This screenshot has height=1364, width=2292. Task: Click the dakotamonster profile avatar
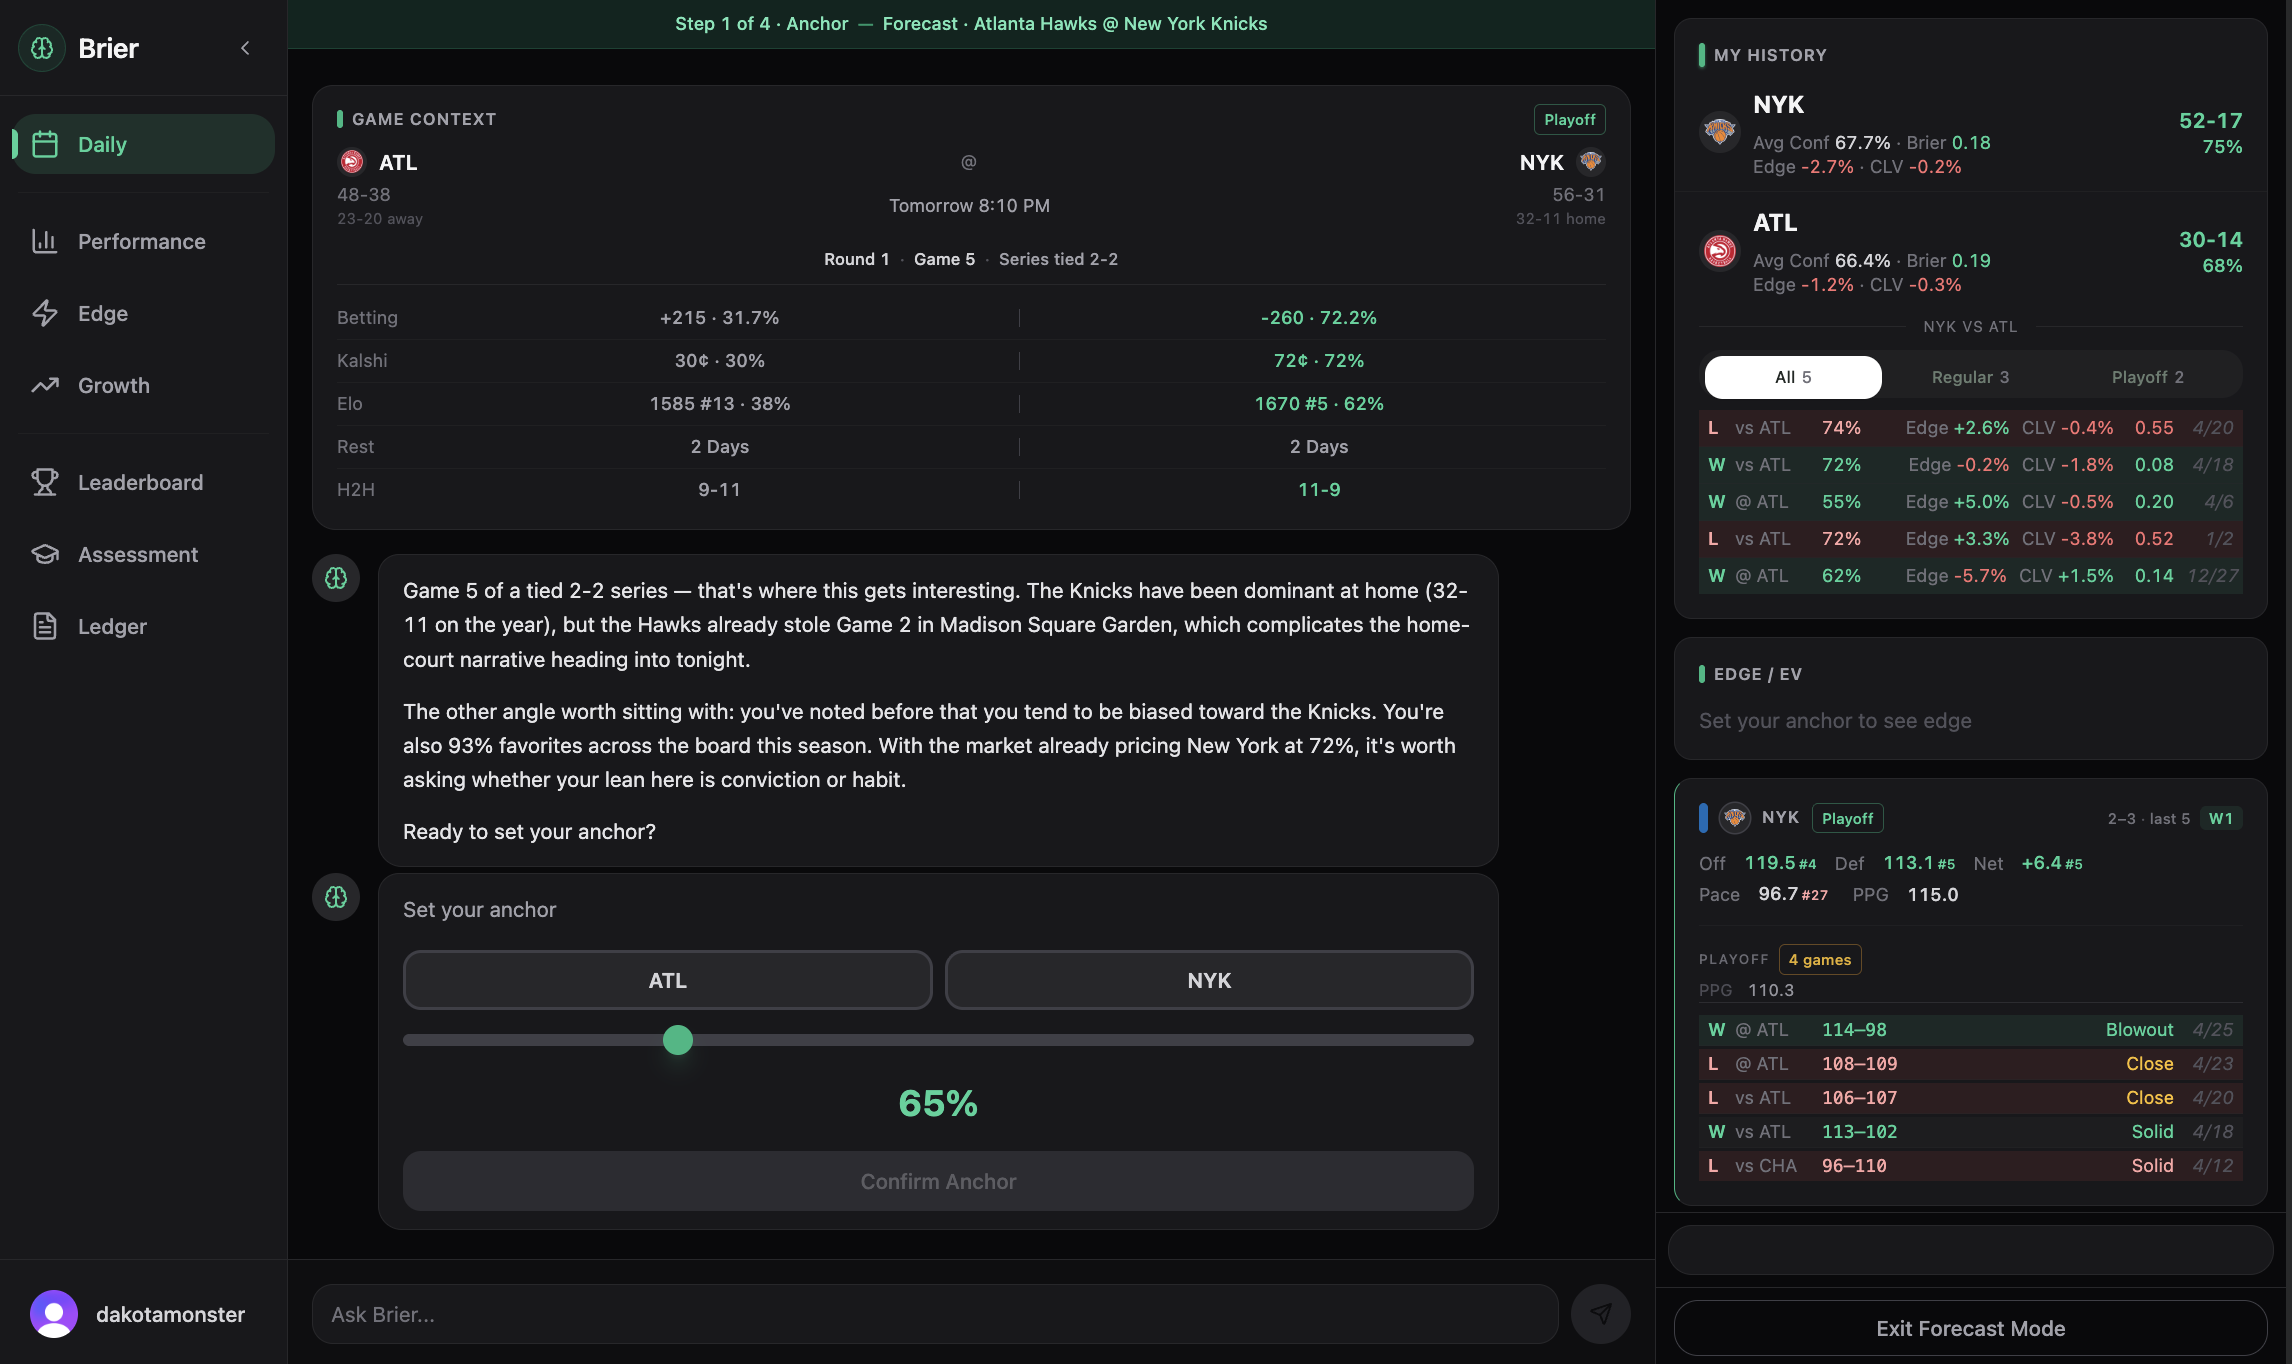click(x=54, y=1314)
